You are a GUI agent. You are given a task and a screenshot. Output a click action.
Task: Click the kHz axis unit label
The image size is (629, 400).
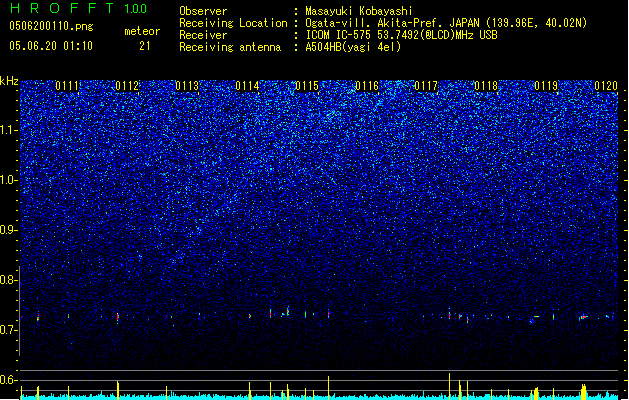pos(9,81)
